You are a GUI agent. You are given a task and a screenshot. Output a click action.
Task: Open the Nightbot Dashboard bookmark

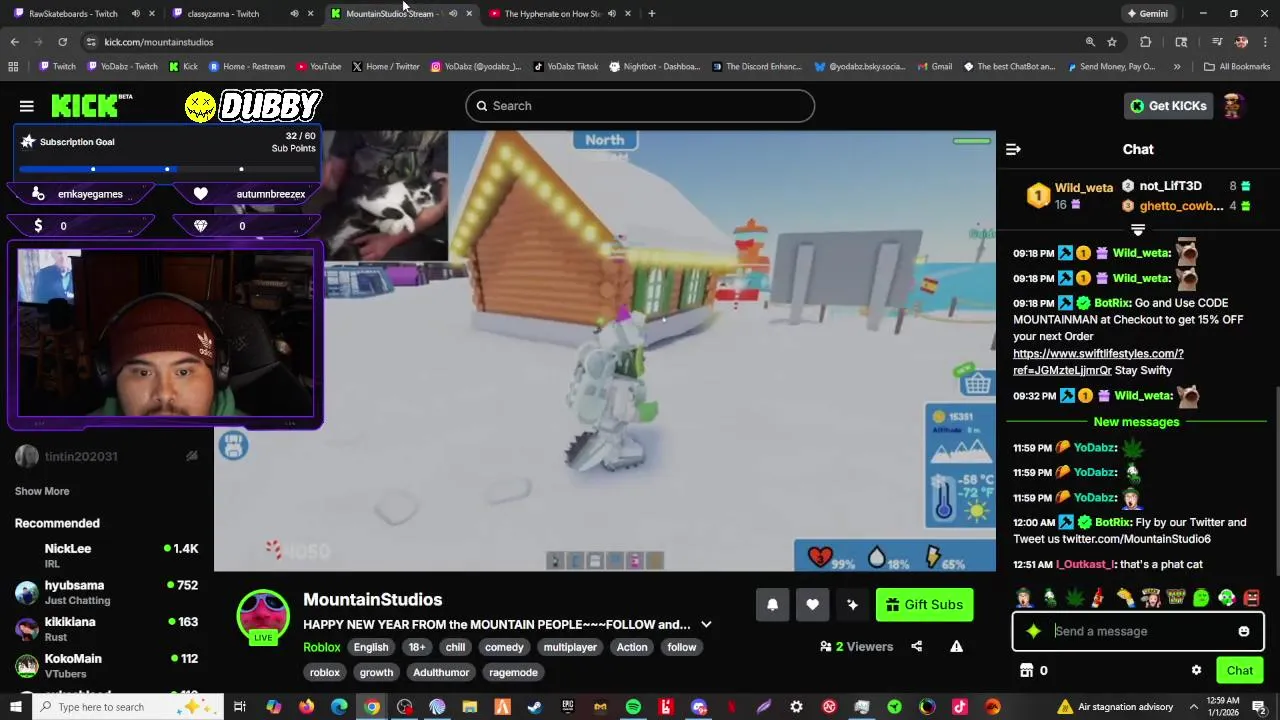click(x=654, y=67)
